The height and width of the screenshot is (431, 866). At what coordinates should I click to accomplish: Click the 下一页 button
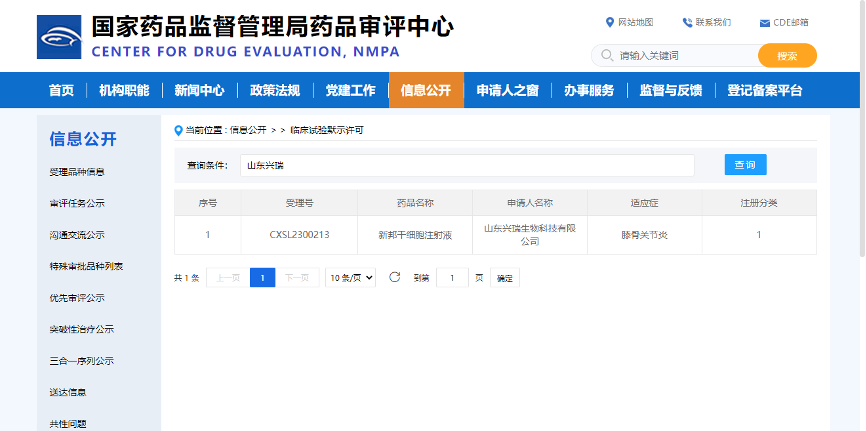[297, 278]
